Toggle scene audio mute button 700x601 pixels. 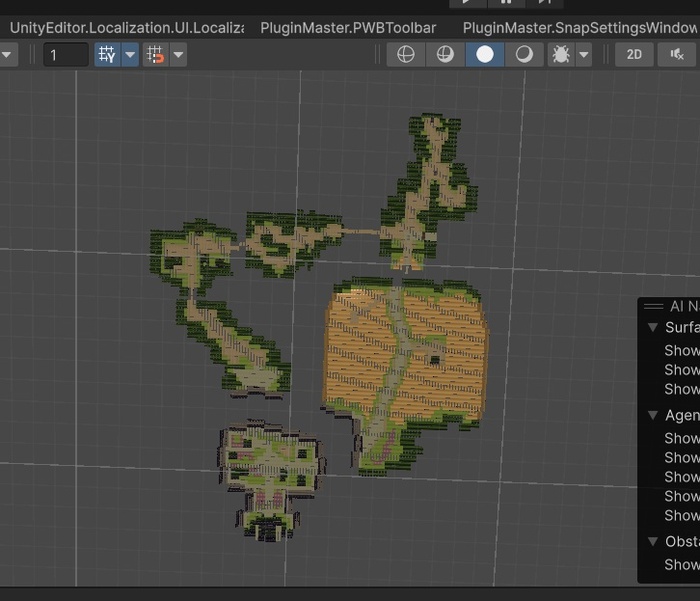tap(677, 54)
